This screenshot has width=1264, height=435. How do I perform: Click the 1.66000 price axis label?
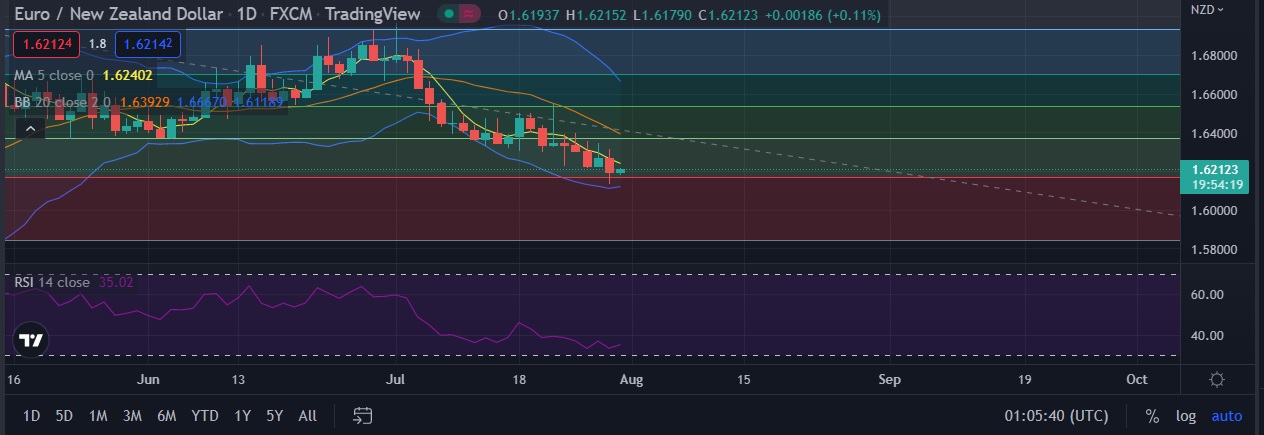pyautogui.click(x=1212, y=95)
